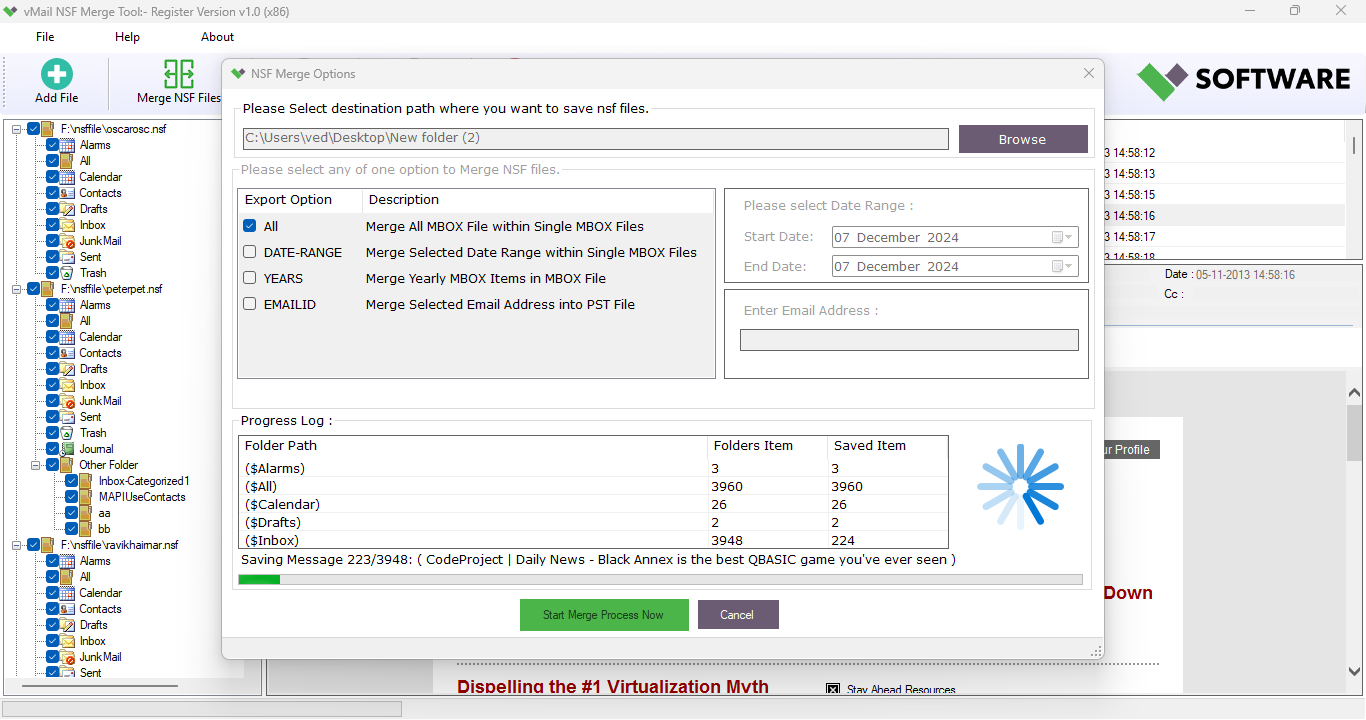The image size is (1366, 720).
Task: Uncheck the oscarosc.nsf file checkbox
Action: tap(33, 129)
